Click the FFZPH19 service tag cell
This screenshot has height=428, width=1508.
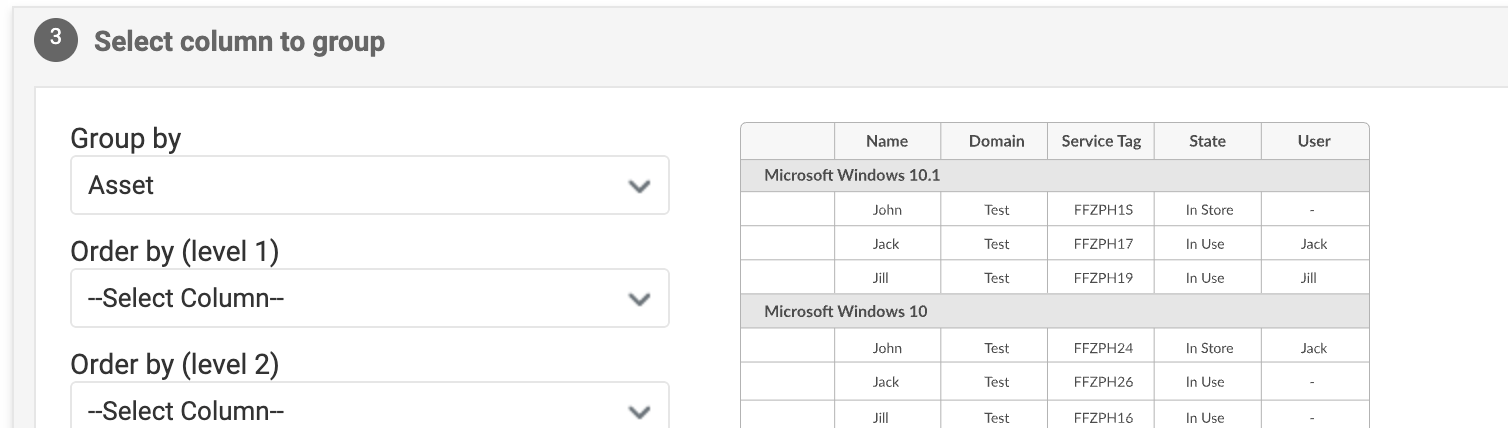click(1103, 278)
